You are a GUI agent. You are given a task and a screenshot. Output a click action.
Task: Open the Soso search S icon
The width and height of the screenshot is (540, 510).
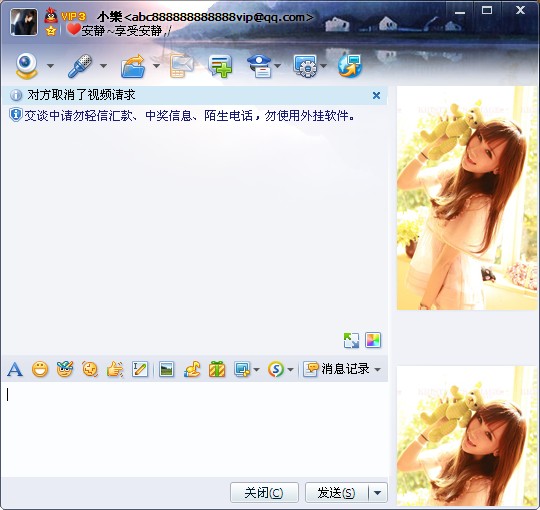[276, 370]
